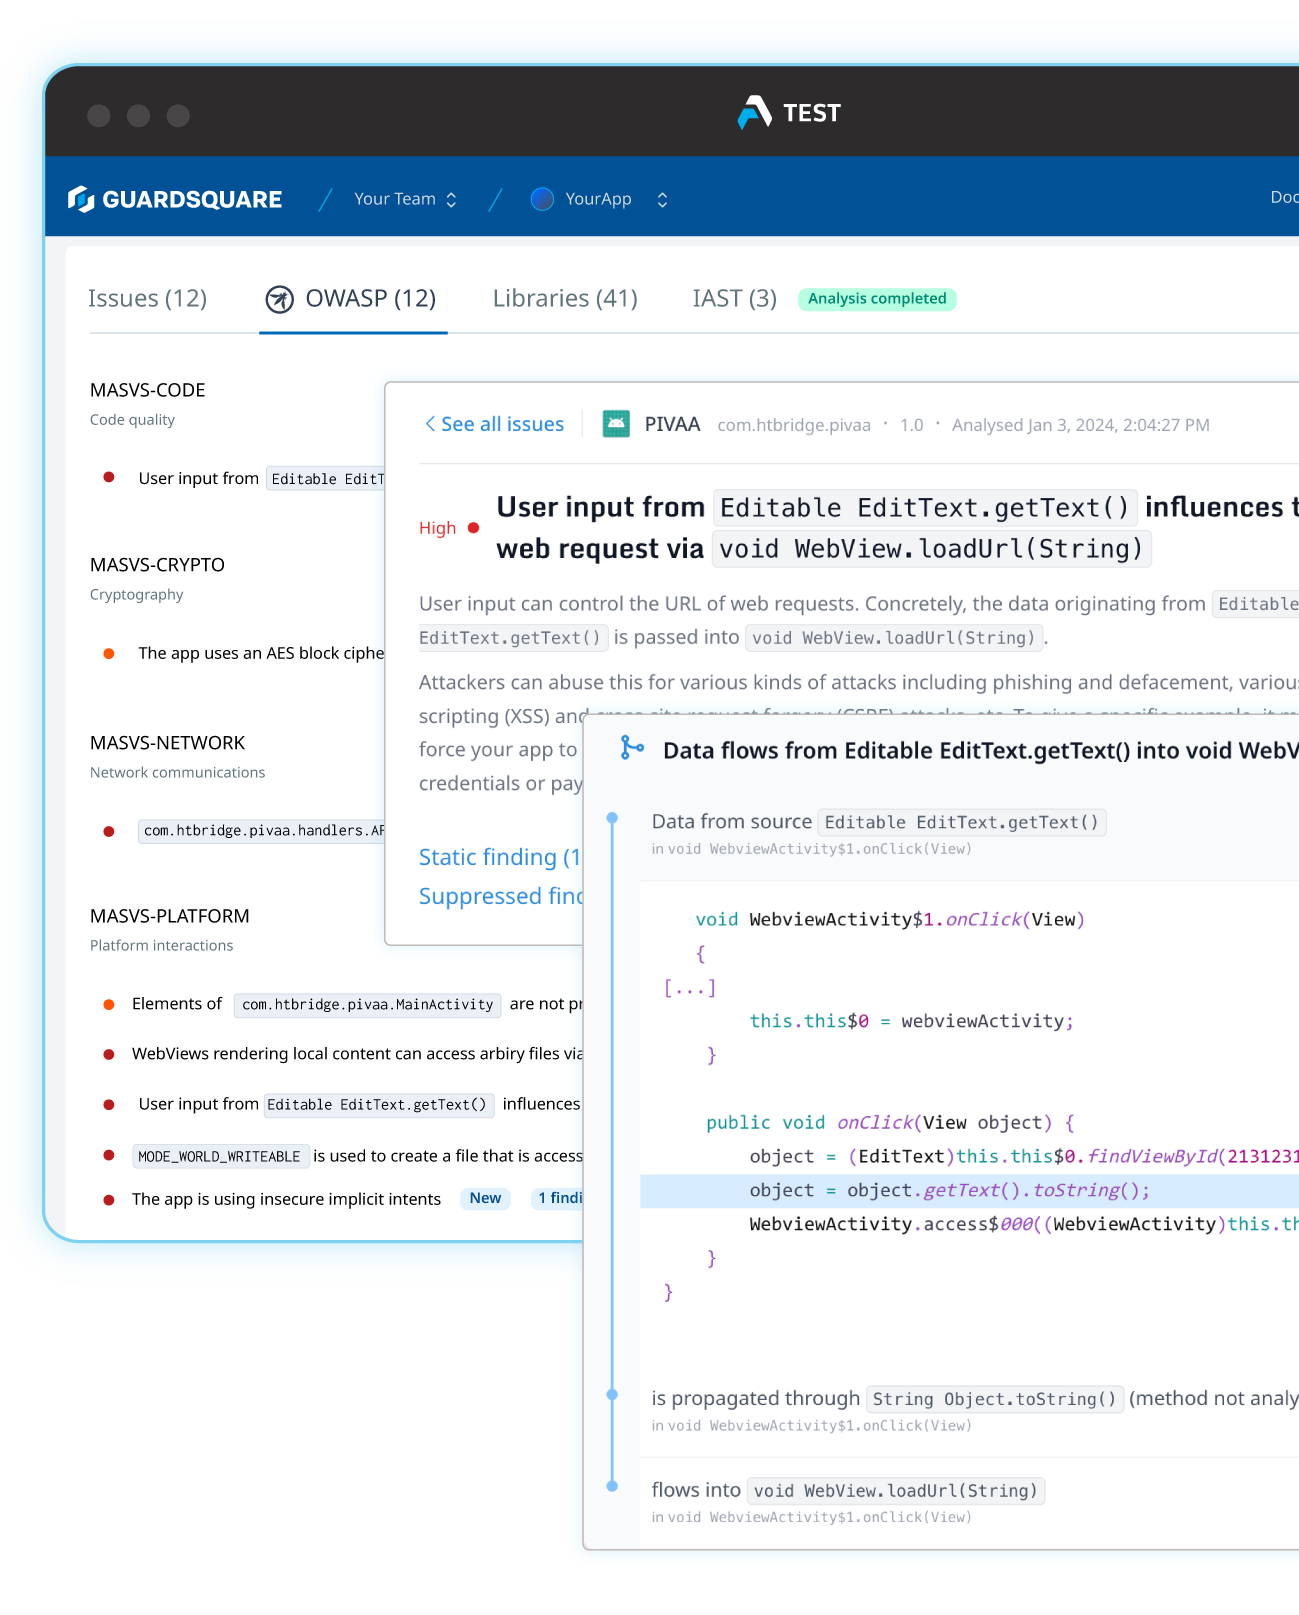Select the 'flows into' timeline node
1299x1615 pixels.
tap(612, 1486)
